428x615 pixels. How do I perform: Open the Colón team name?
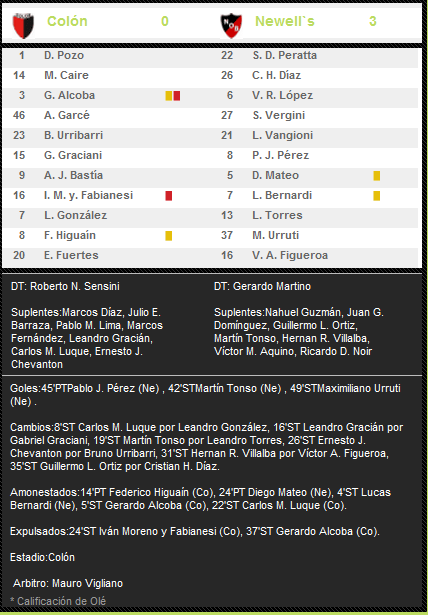click(67, 21)
